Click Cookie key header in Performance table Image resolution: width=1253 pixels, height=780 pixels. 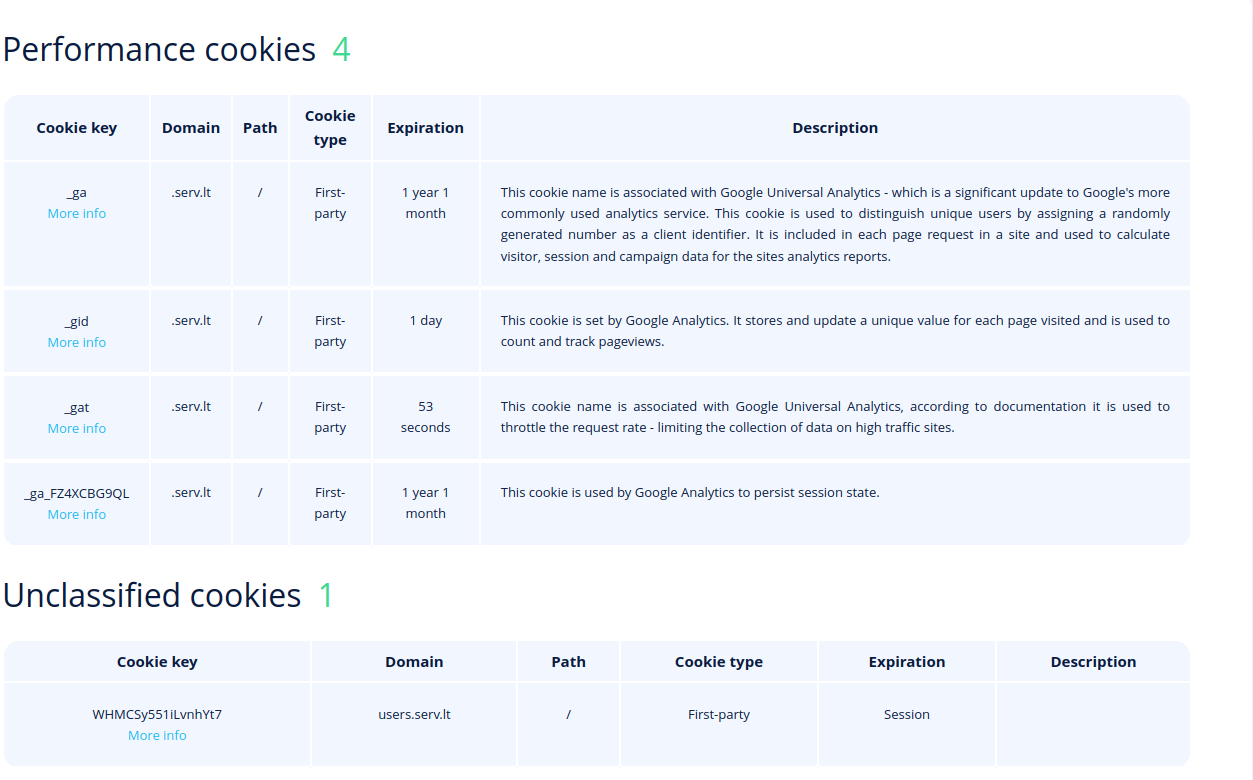point(77,128)
